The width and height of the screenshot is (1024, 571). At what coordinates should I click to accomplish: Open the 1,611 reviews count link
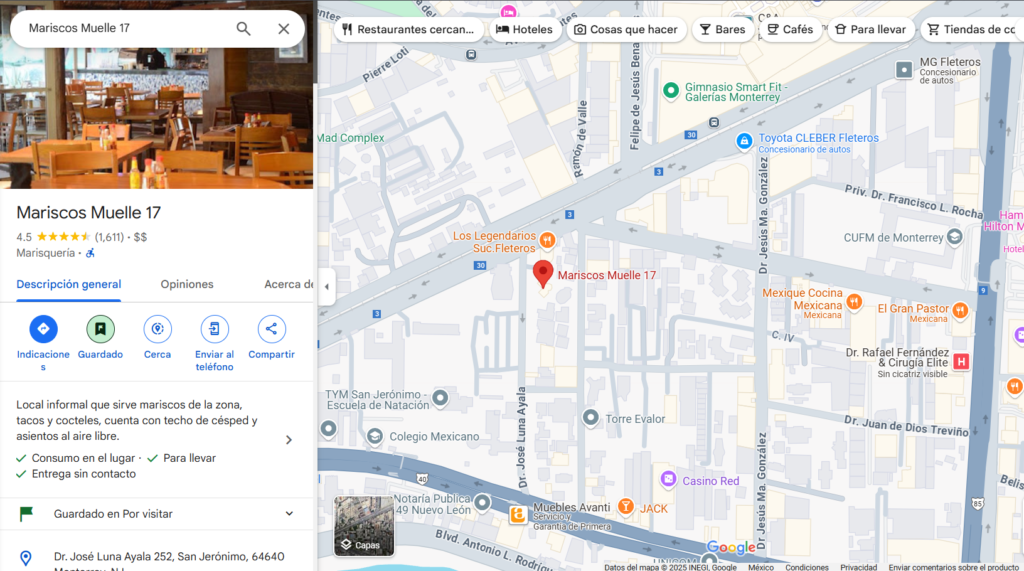coord(109,237)
